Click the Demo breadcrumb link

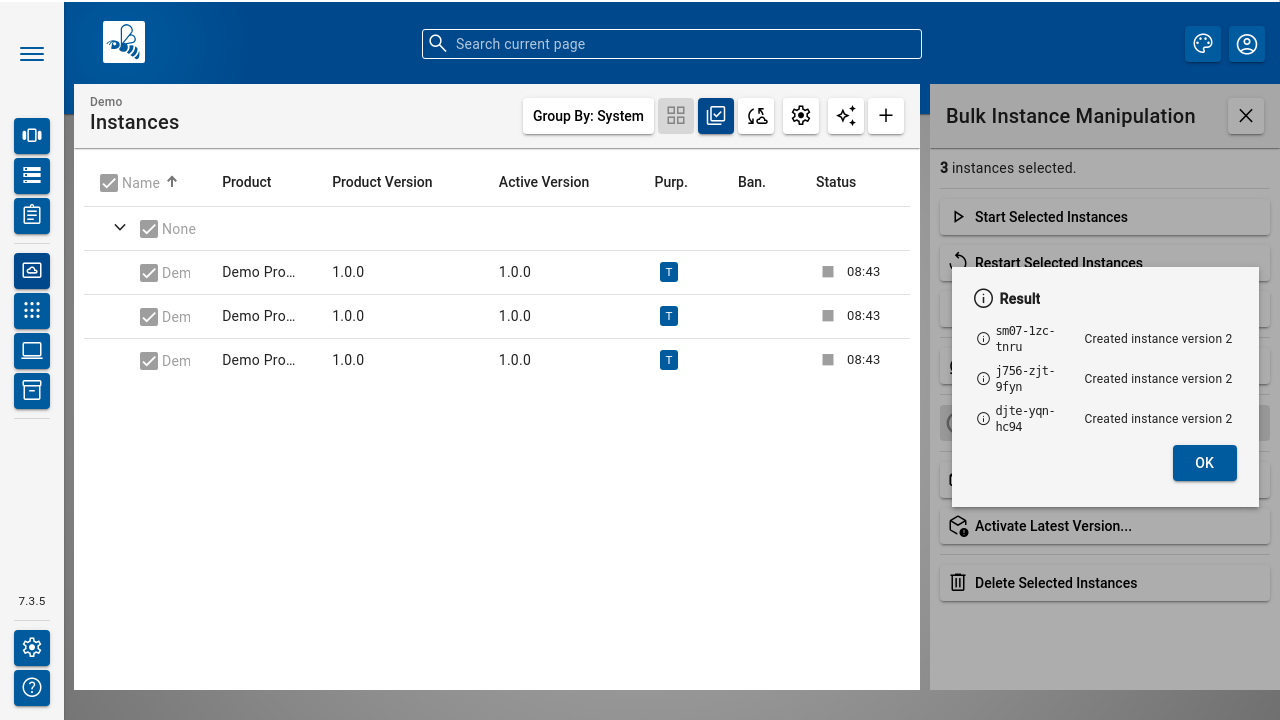click(x=106, y=102)
